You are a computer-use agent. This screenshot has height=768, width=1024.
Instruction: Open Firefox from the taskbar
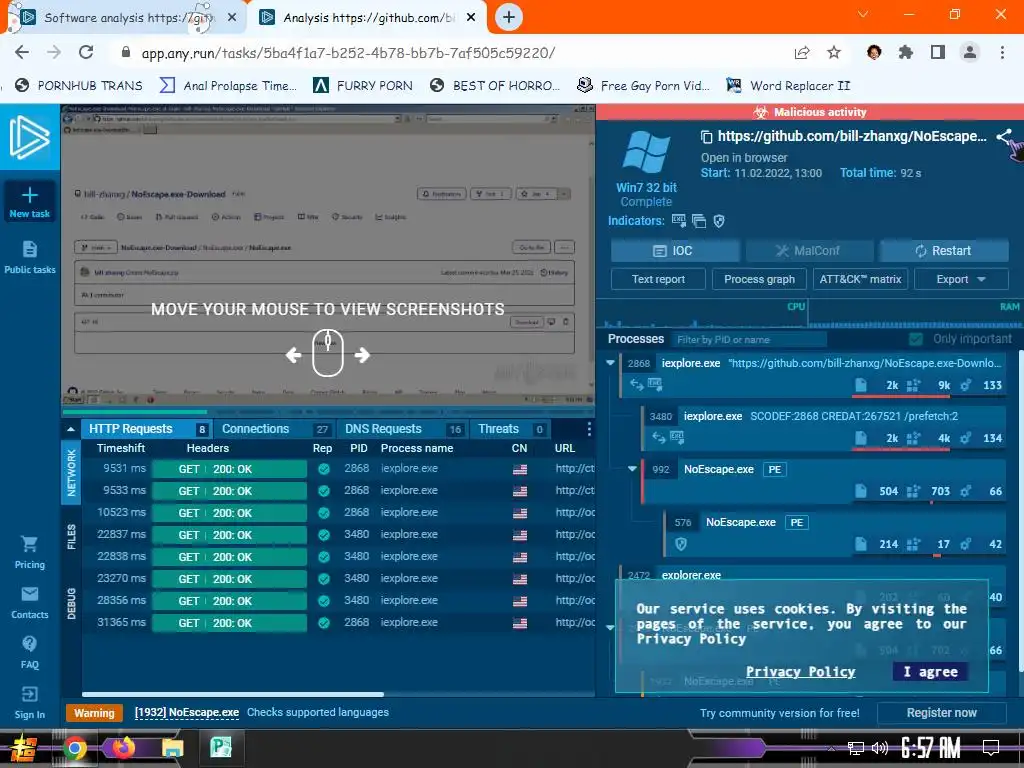pos(123,748)
